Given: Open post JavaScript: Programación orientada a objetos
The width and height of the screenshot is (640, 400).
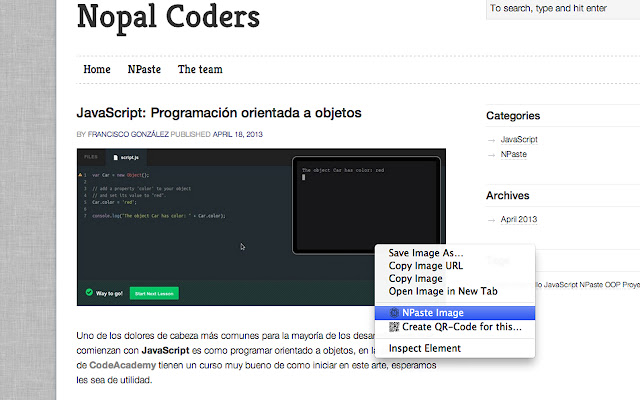Looking at the screenshot, I should 219,113.
